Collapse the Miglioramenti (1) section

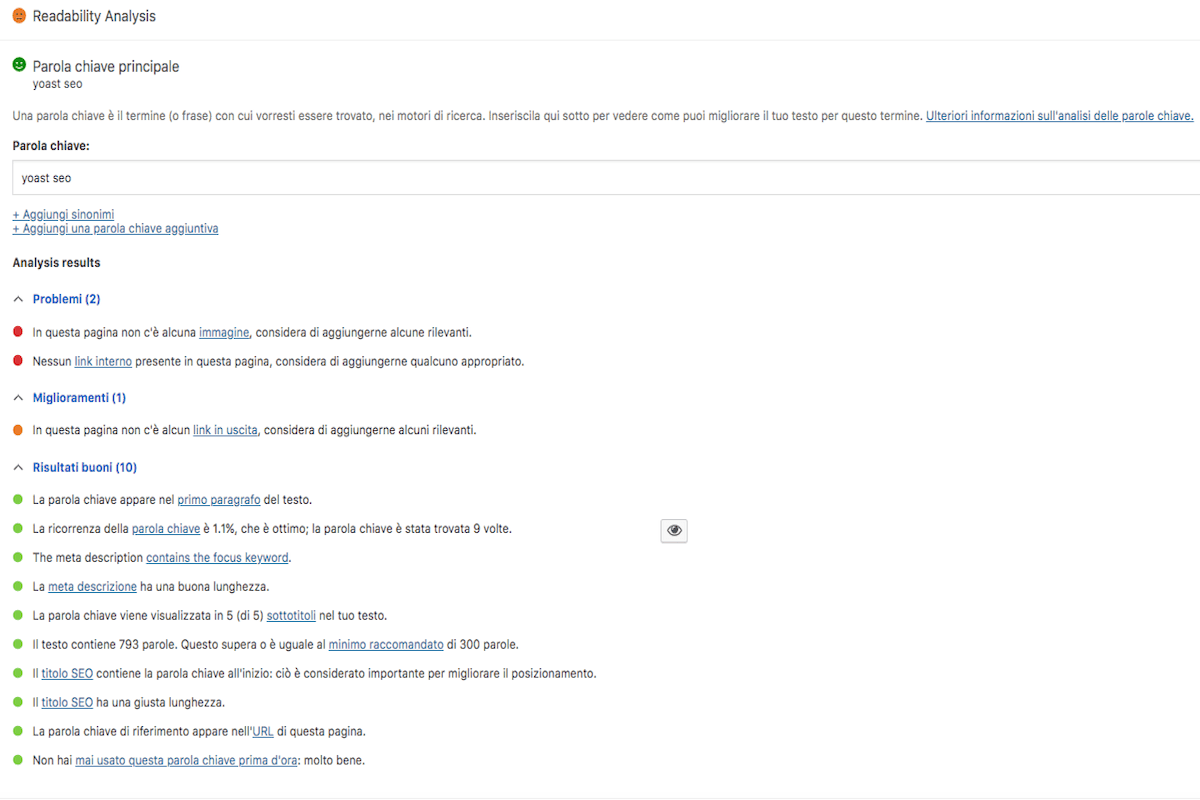point(79,397)
